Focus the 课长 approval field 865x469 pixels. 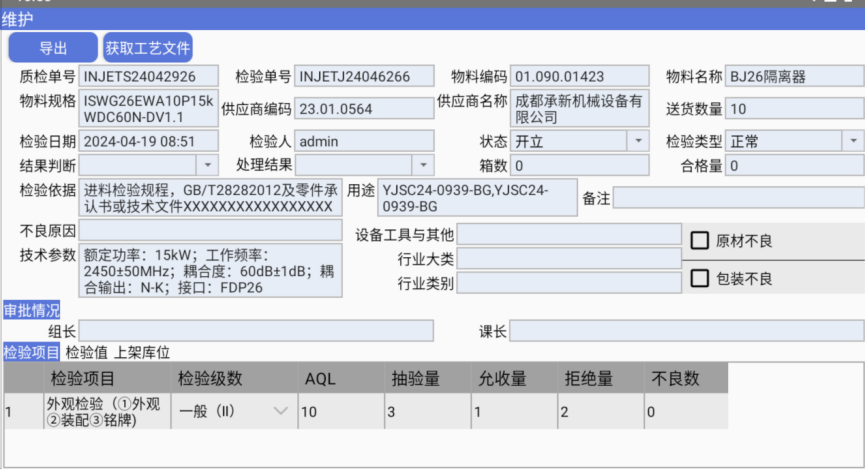(x=687, y=331)
